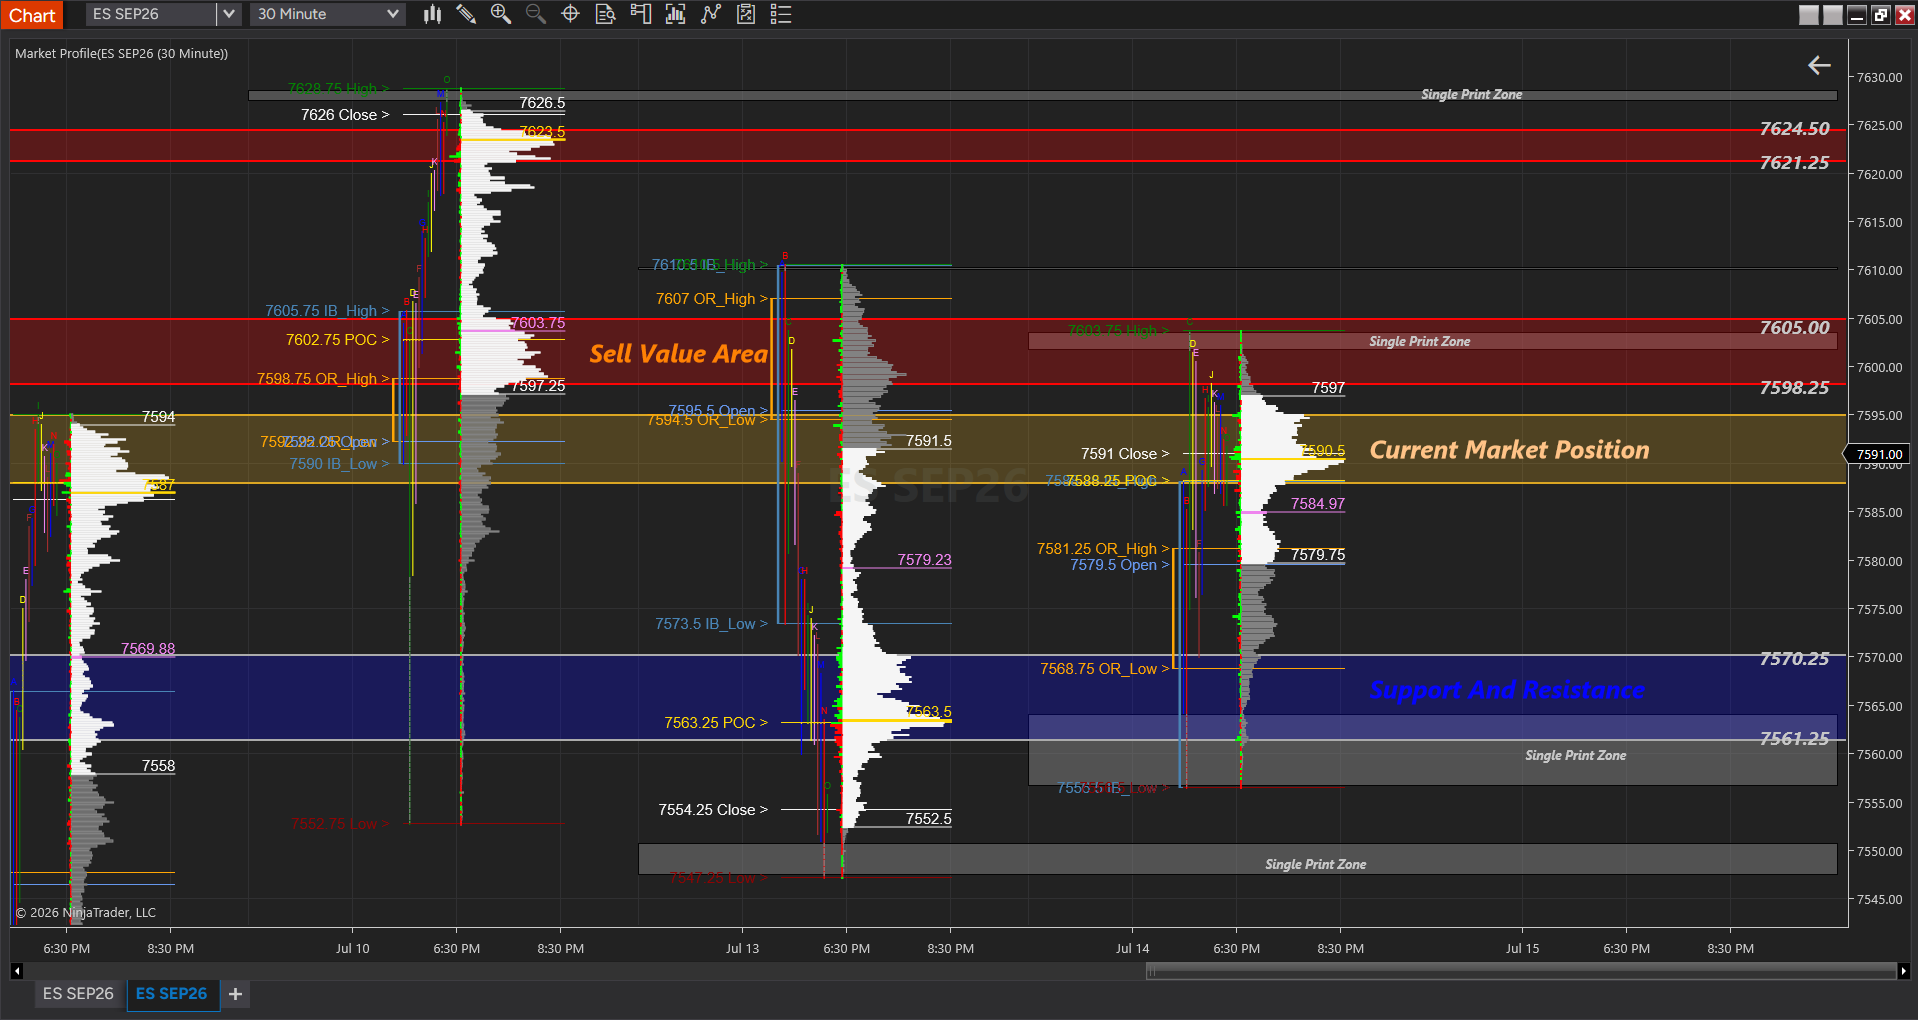The height and width of the screenshot is (1020, 1918).
Task: Minimize the chart window
Action: click(x=1857, y=15)
